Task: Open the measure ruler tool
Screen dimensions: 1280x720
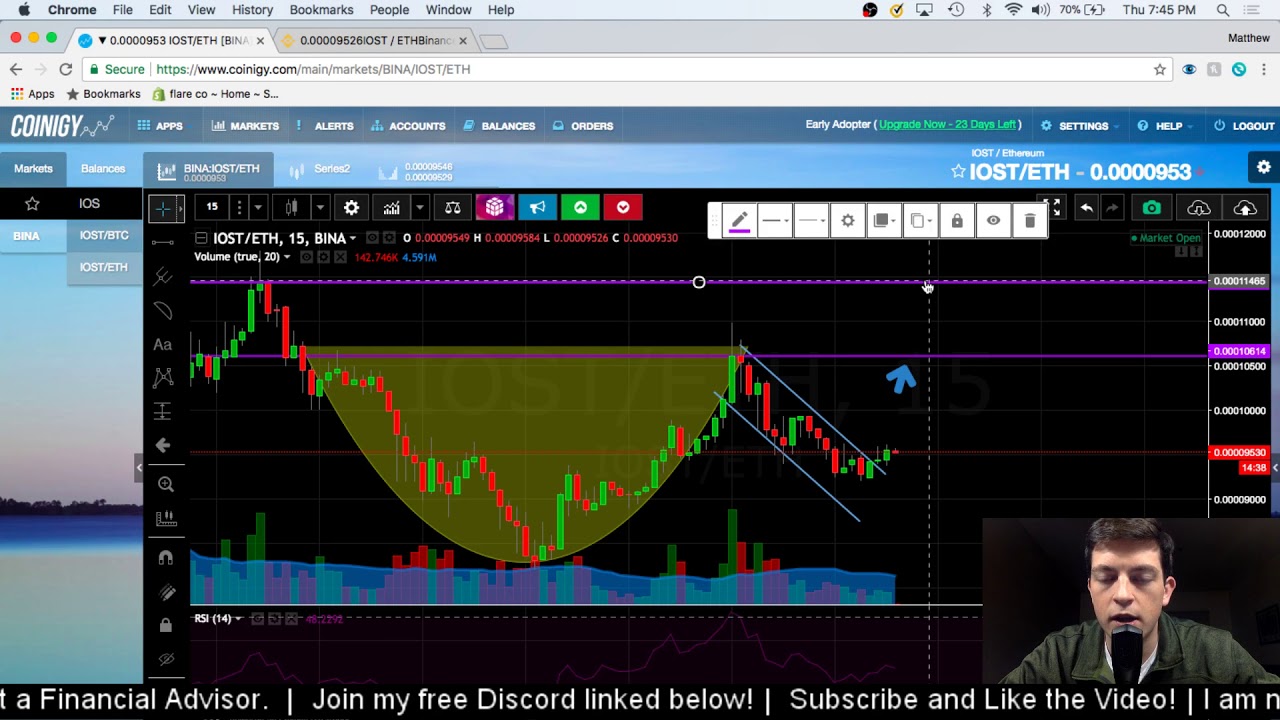Action: coord(166,519)
